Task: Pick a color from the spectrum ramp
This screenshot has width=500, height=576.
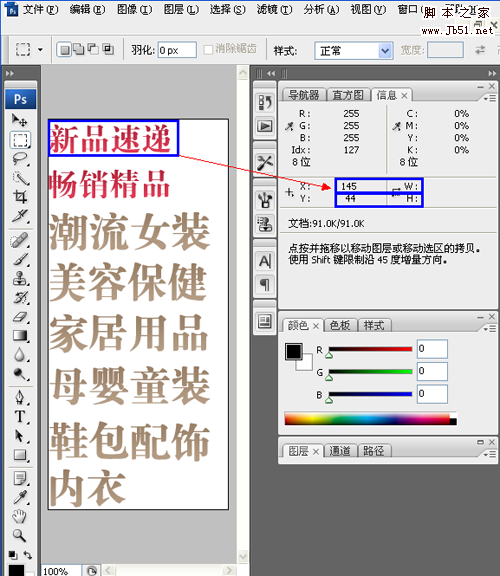Action: click(x=371, y=419)
